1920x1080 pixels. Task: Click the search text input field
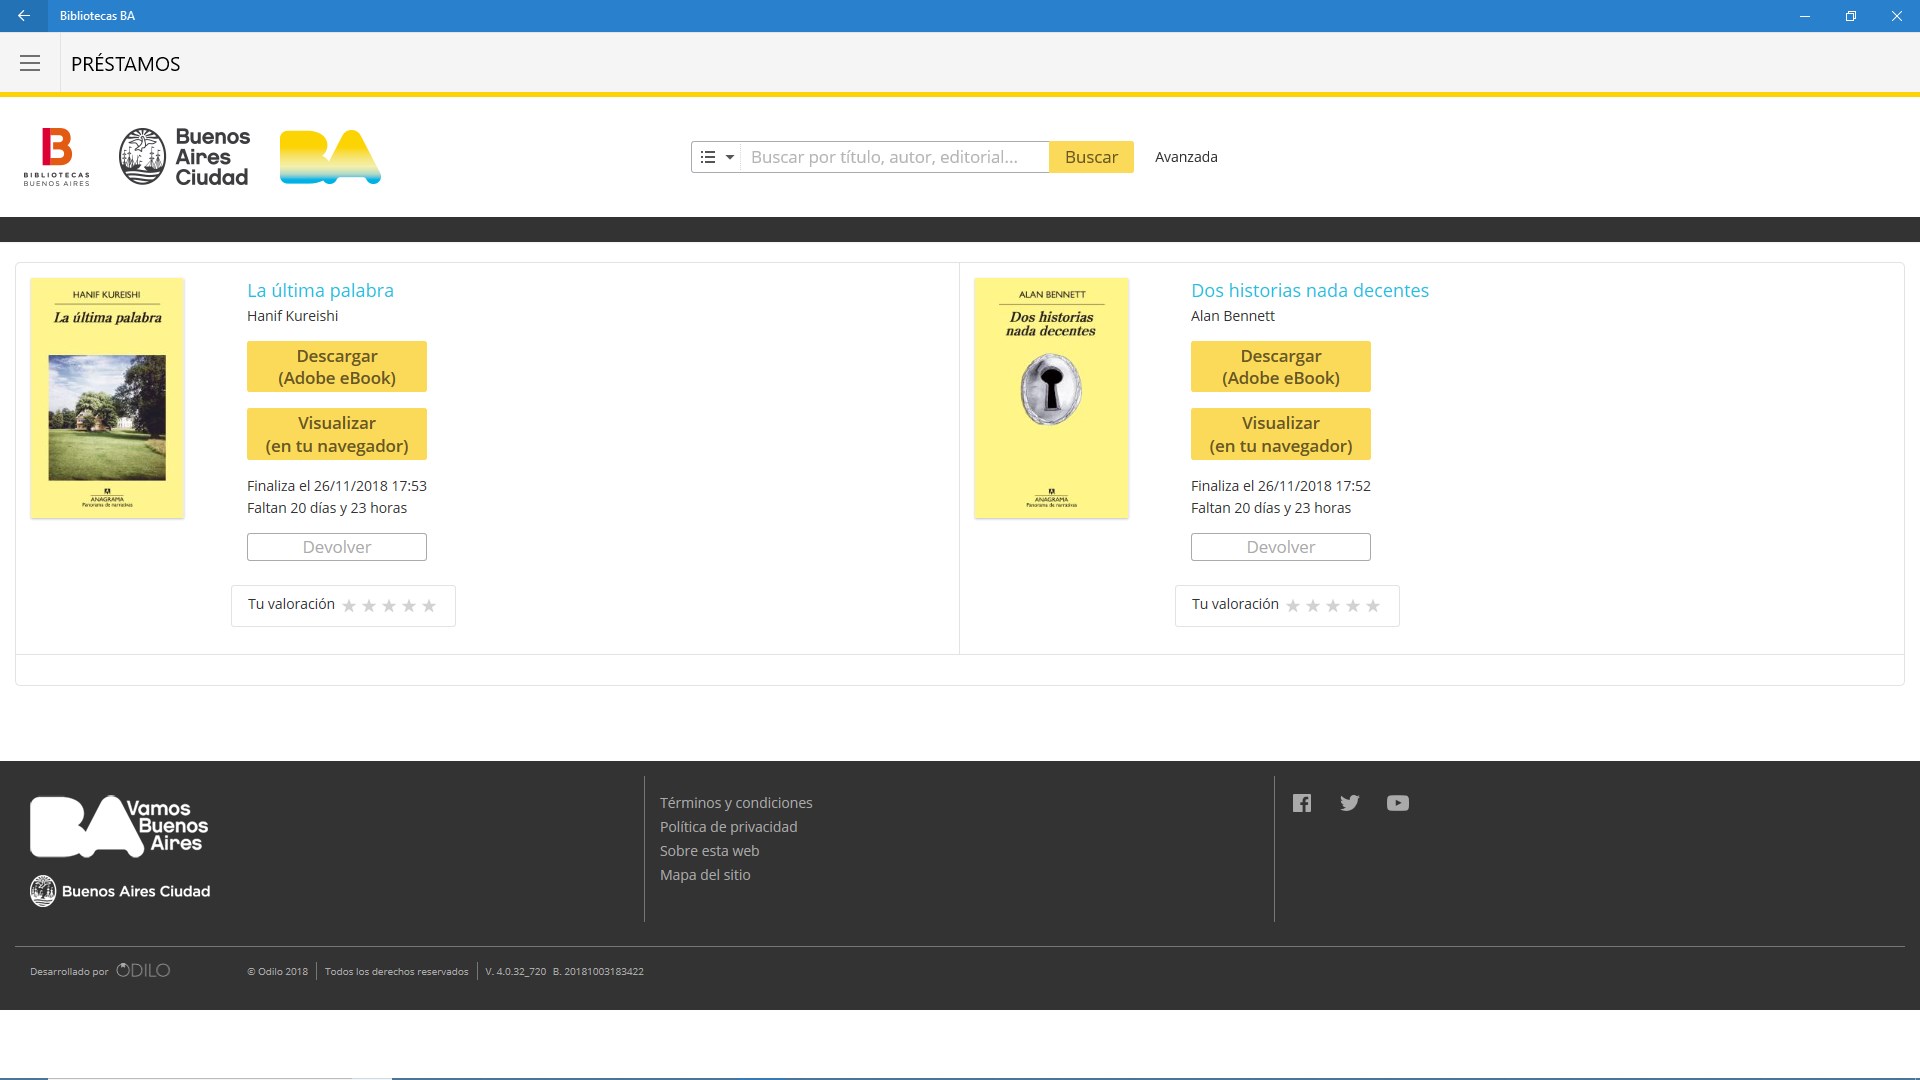[894, 157]
